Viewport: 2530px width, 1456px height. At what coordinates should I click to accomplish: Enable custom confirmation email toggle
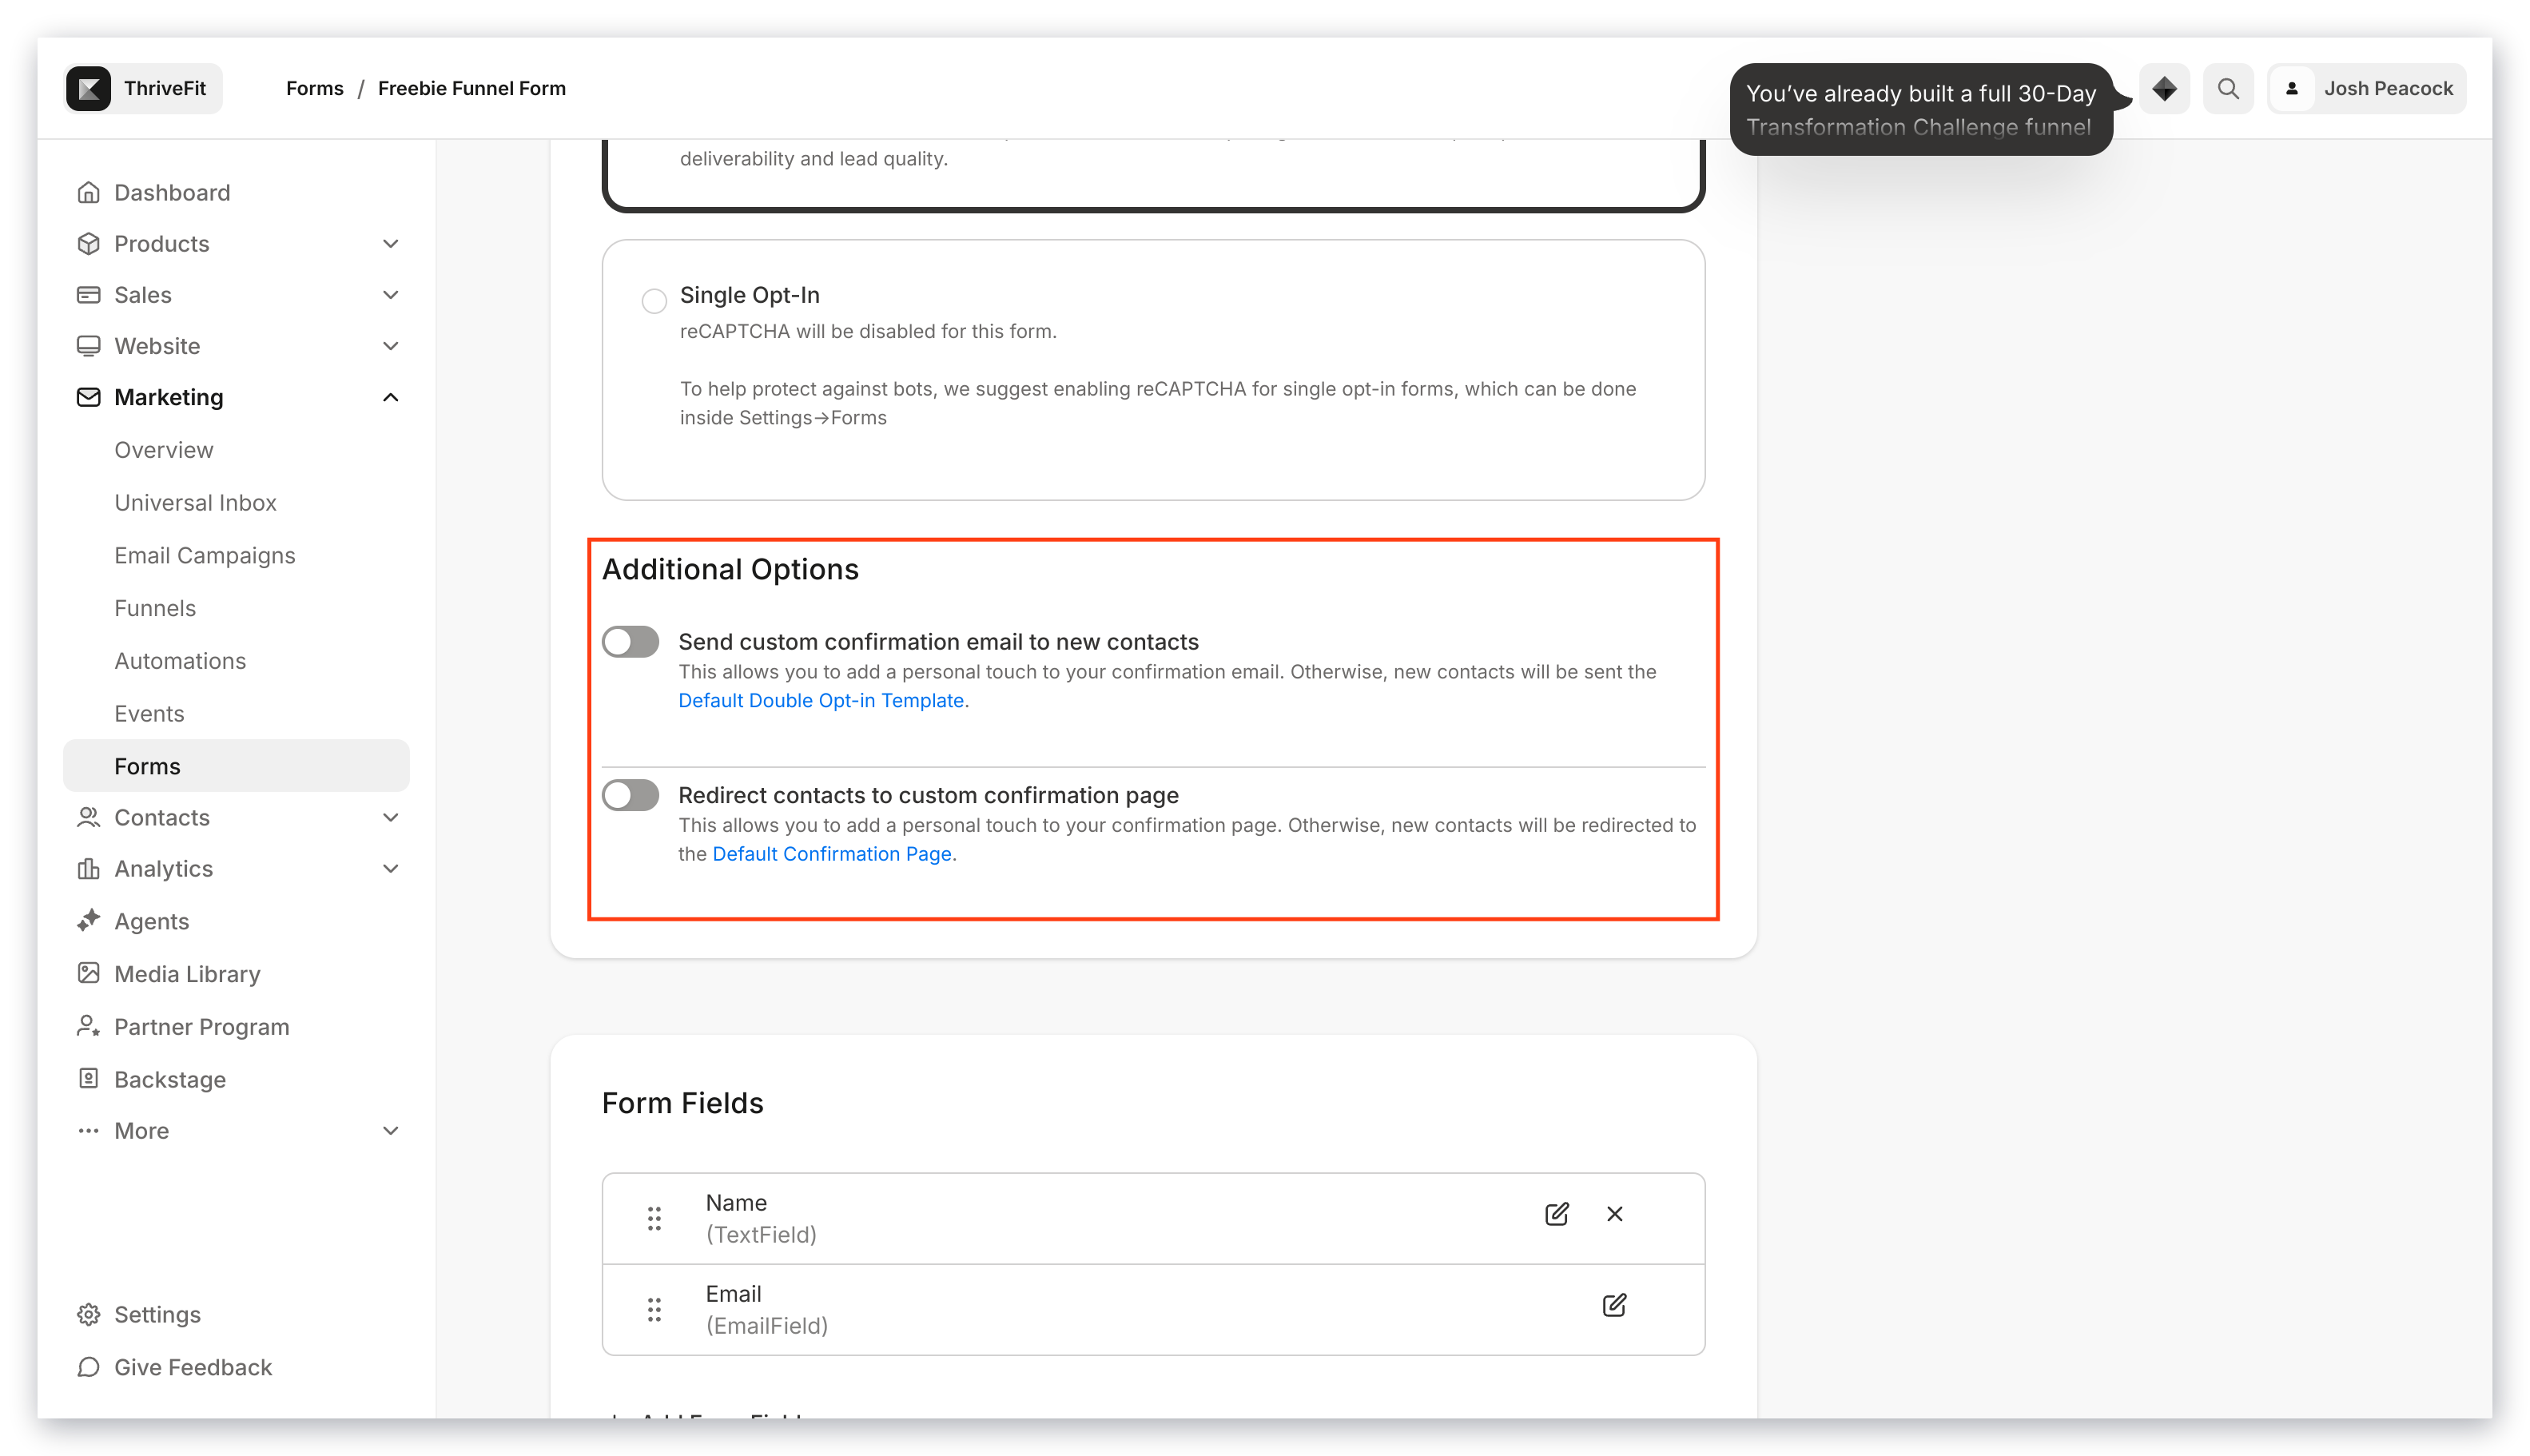coord(630,641)
